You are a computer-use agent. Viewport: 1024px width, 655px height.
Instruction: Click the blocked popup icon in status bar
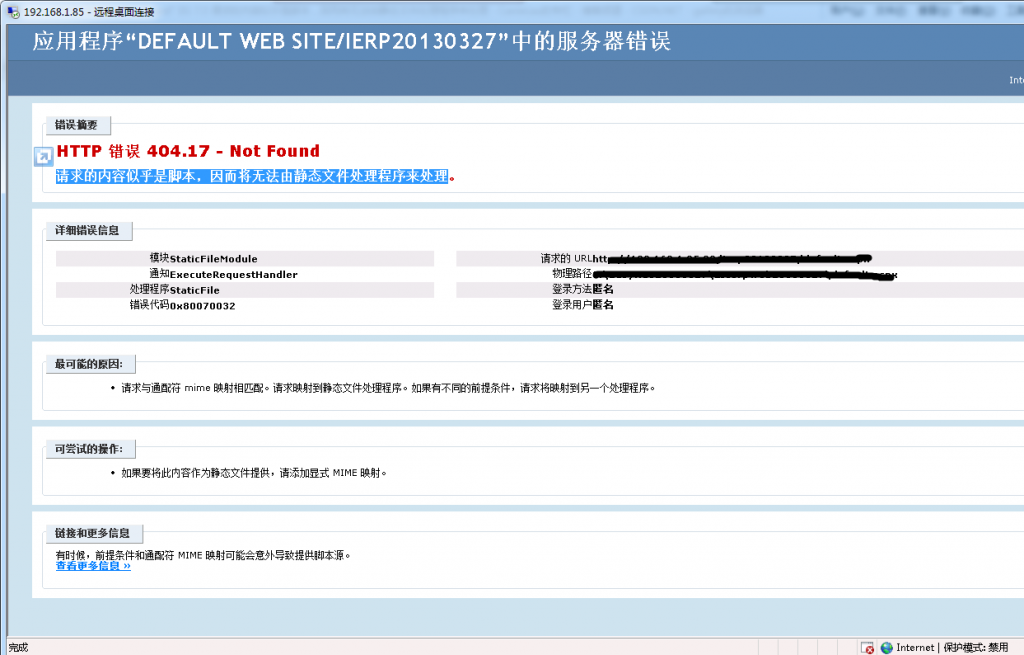(867, 648)
